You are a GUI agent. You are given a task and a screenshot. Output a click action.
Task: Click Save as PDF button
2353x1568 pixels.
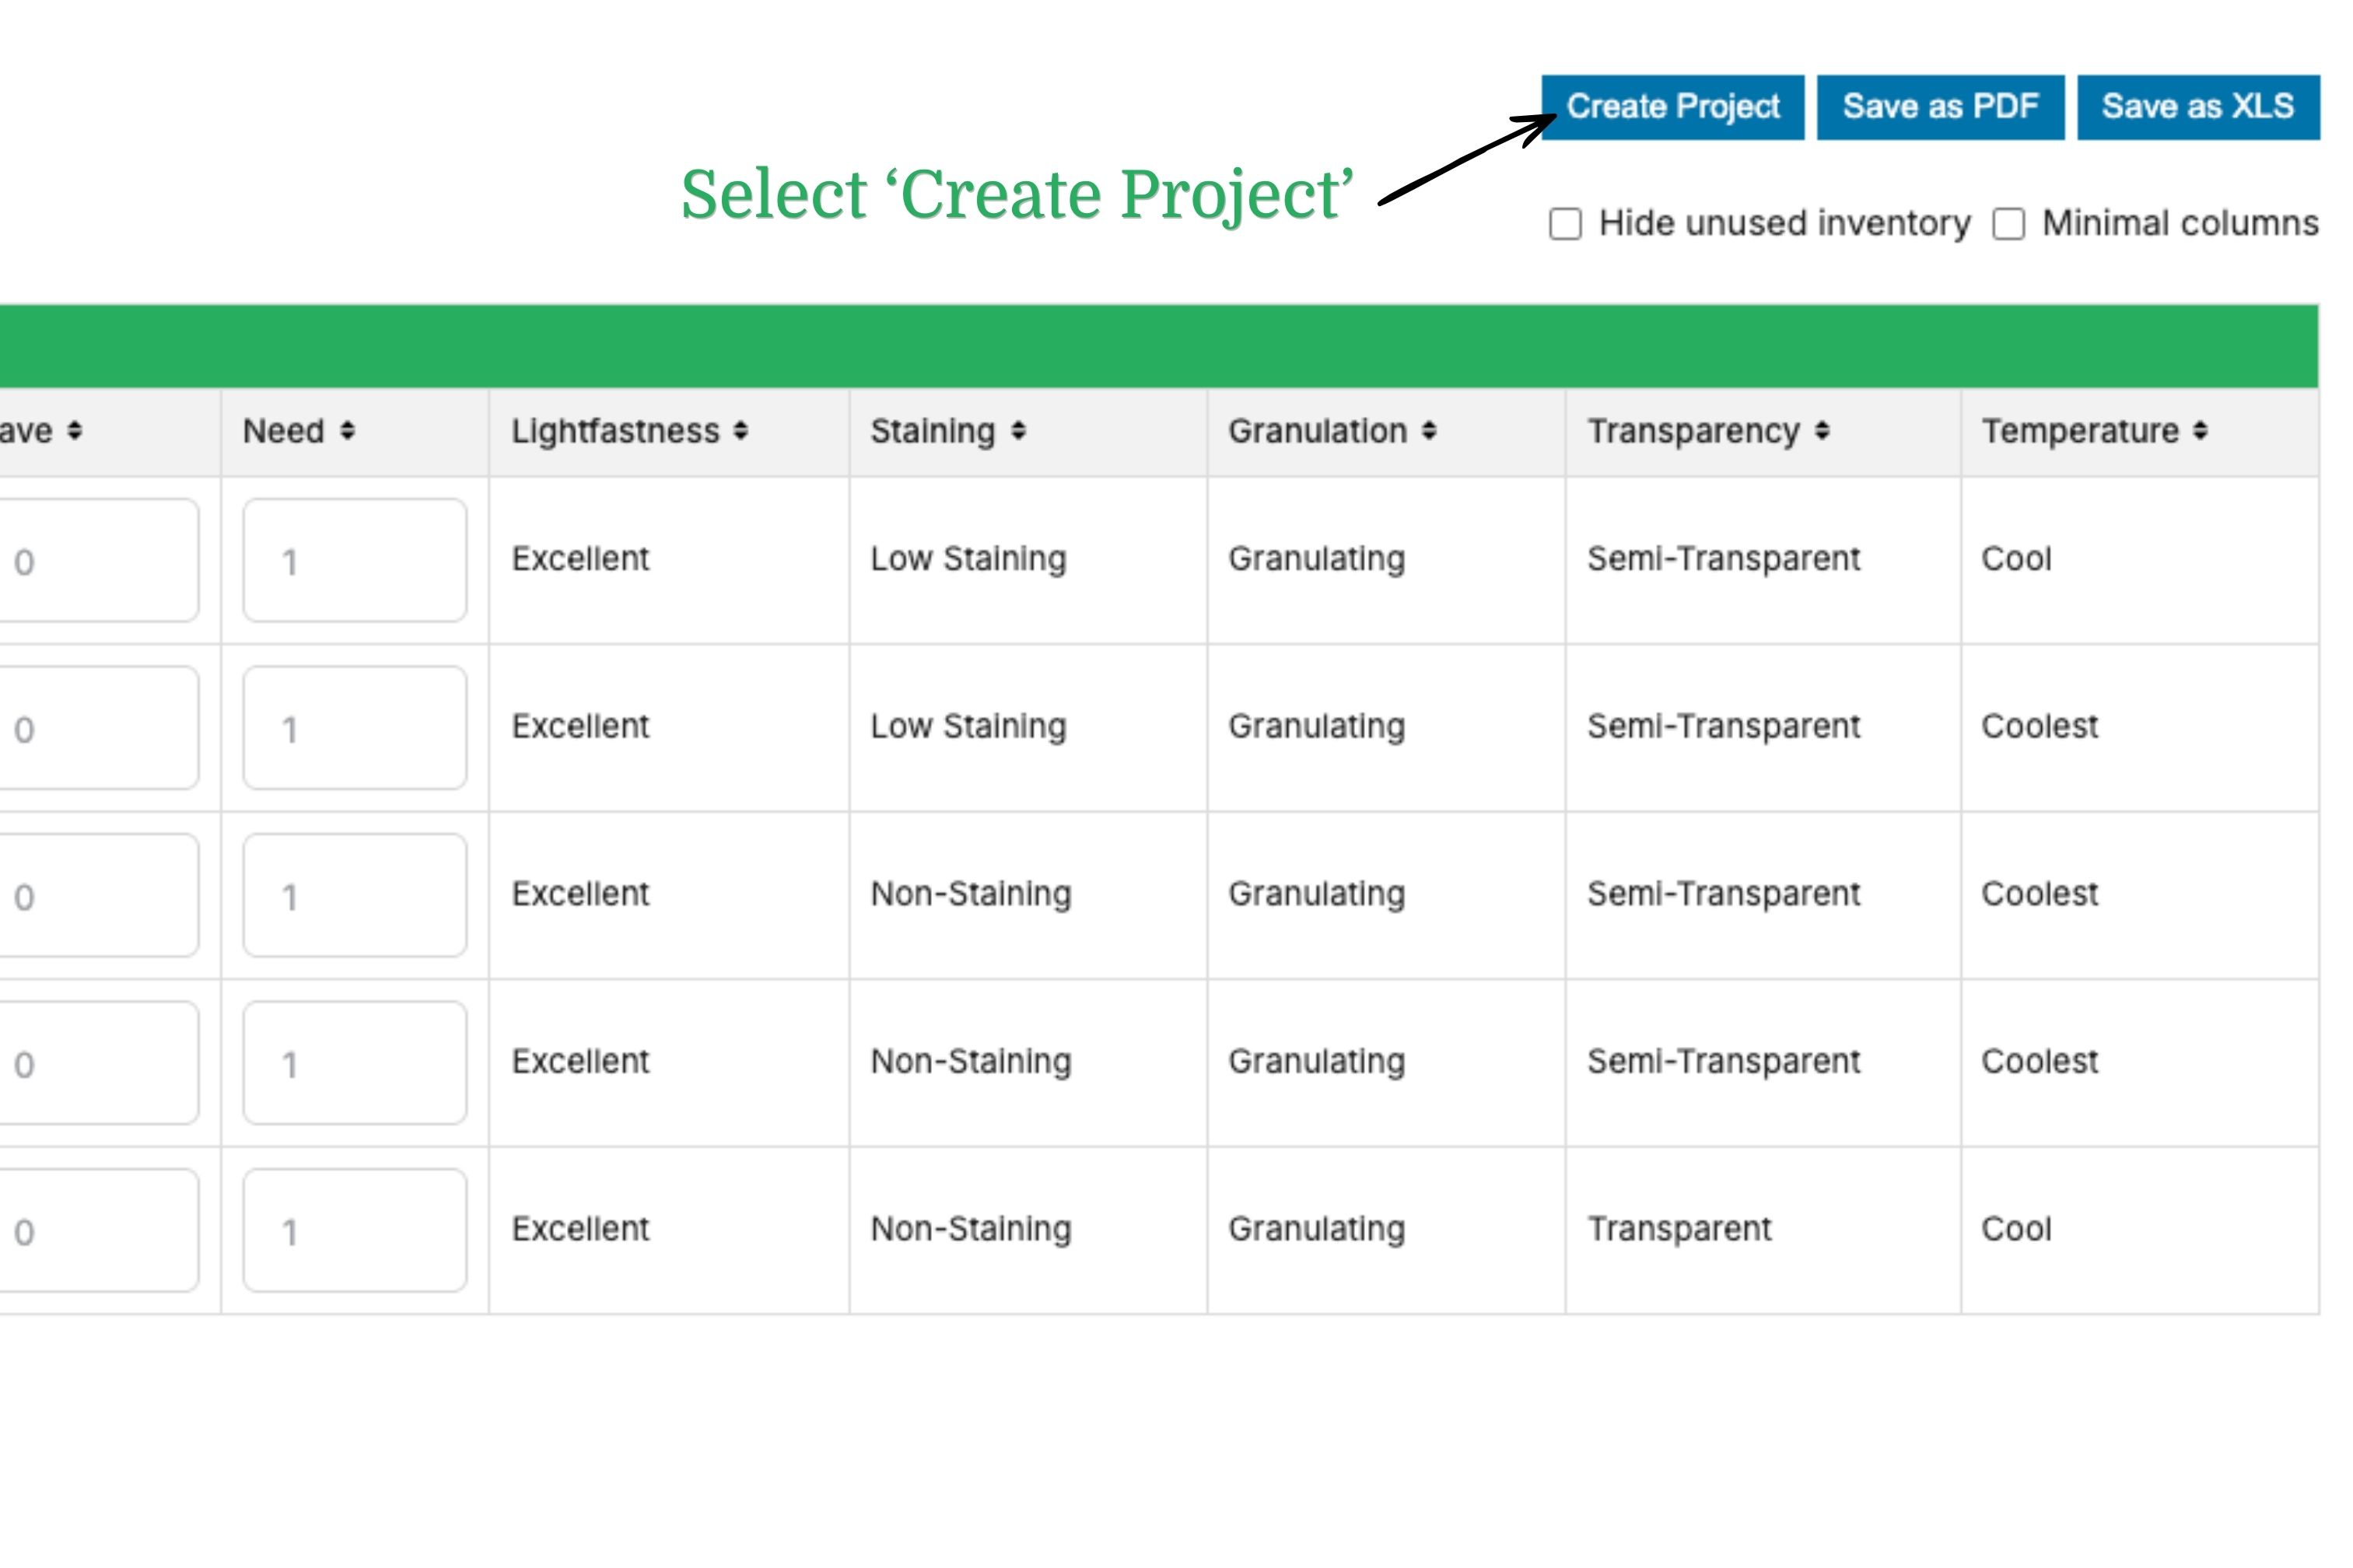[x=1939, y=107]
